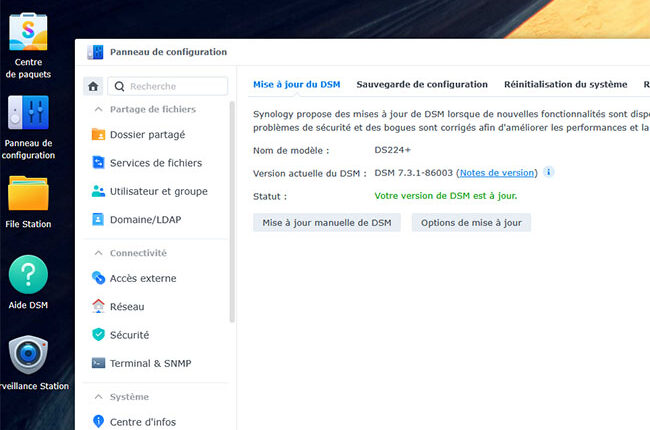Collapse the Connectivité section

pos(98,253)
